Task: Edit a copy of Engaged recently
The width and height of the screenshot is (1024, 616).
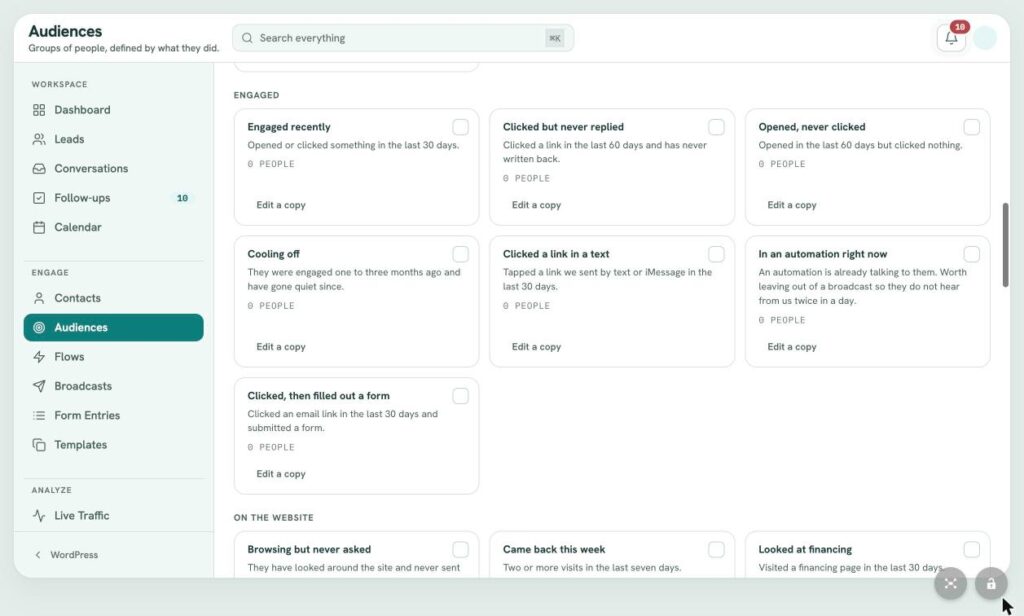Action: (x=281, y=205)
